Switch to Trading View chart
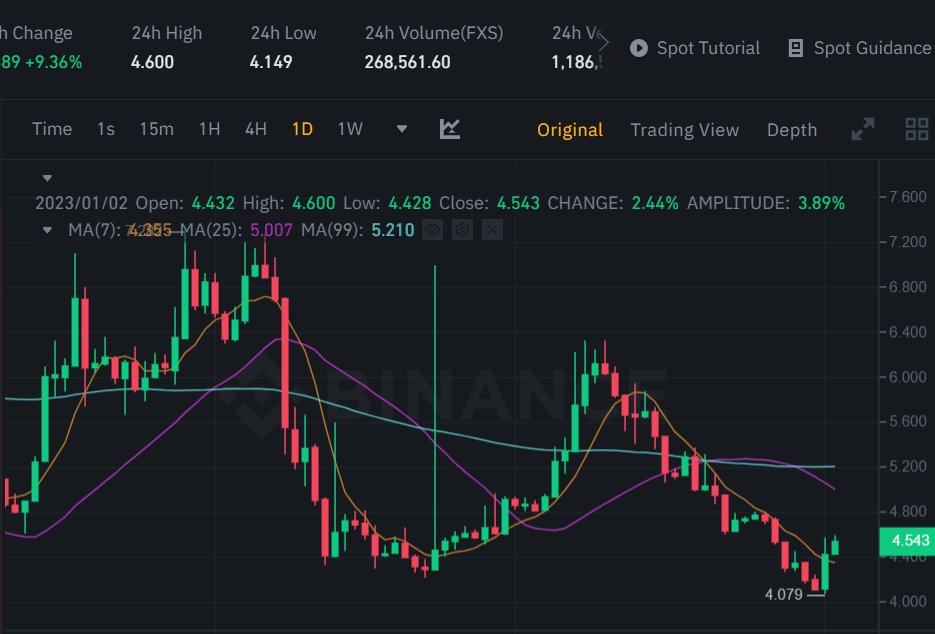 tap(685, 129)
